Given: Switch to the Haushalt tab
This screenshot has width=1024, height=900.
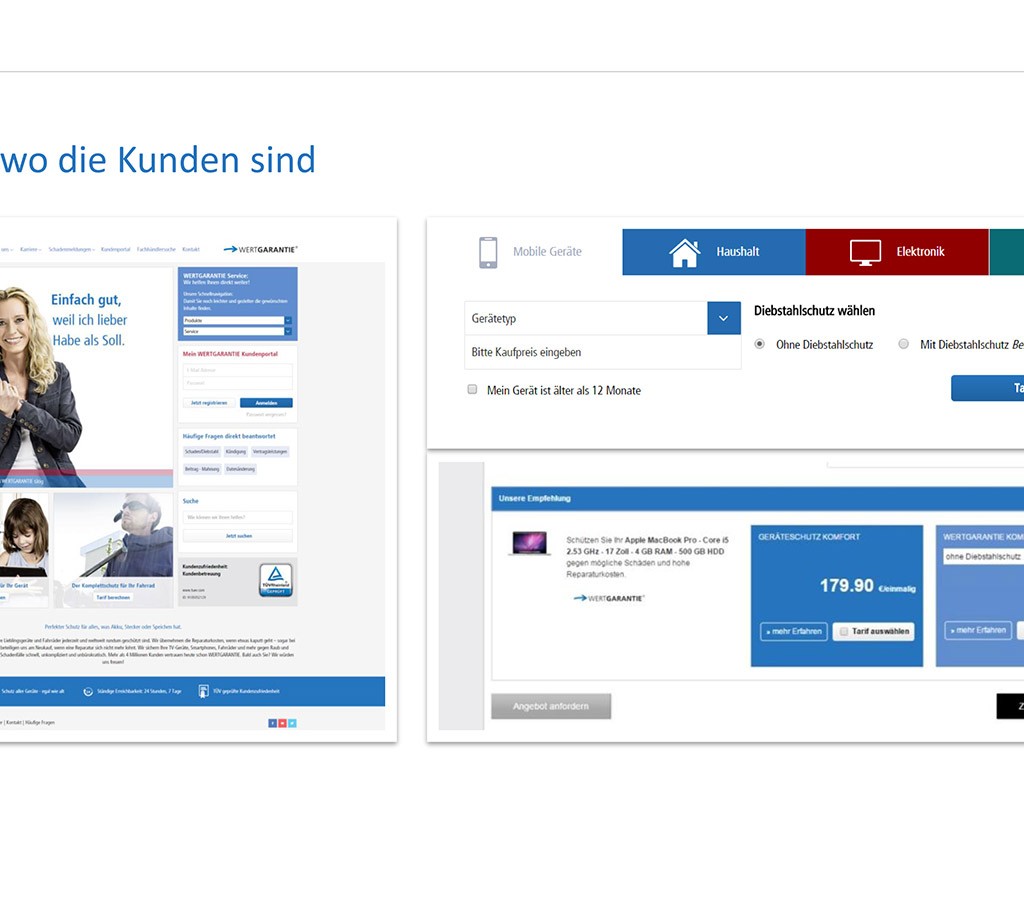Looking at the screenshot, I should point(714,252).
